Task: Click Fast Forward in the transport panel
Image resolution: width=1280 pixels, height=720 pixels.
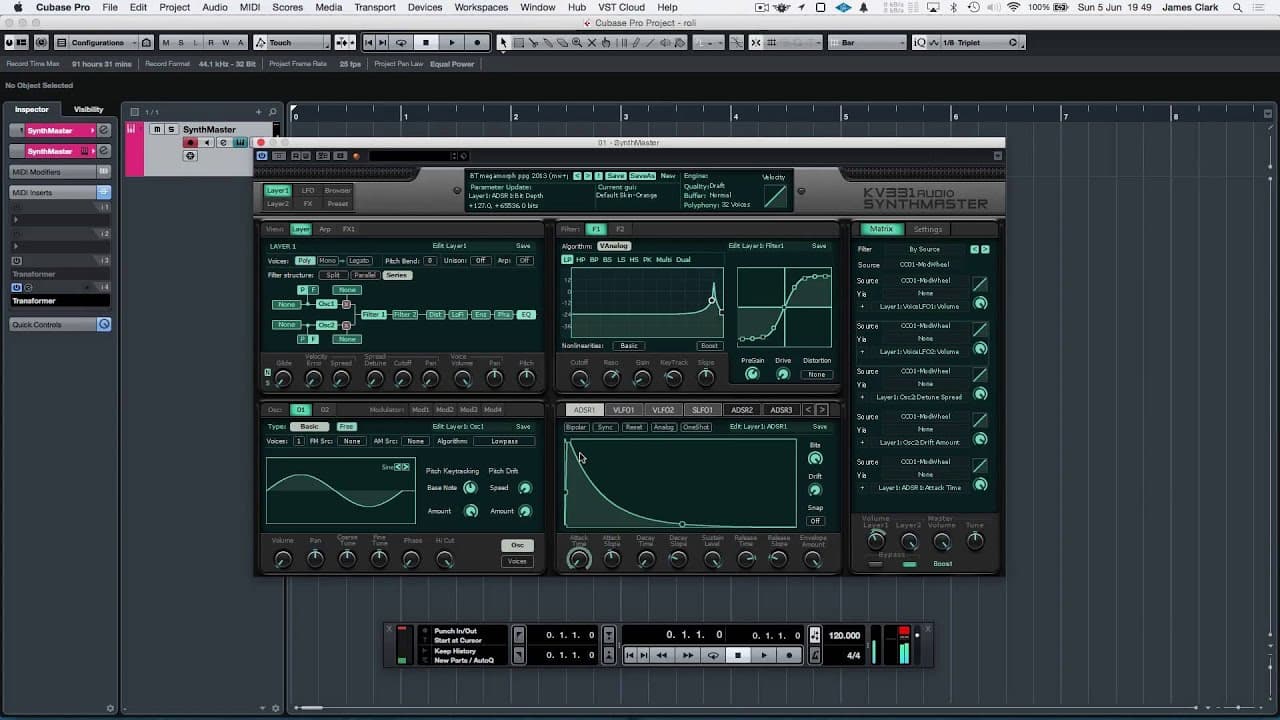Action: coord(687,656)
